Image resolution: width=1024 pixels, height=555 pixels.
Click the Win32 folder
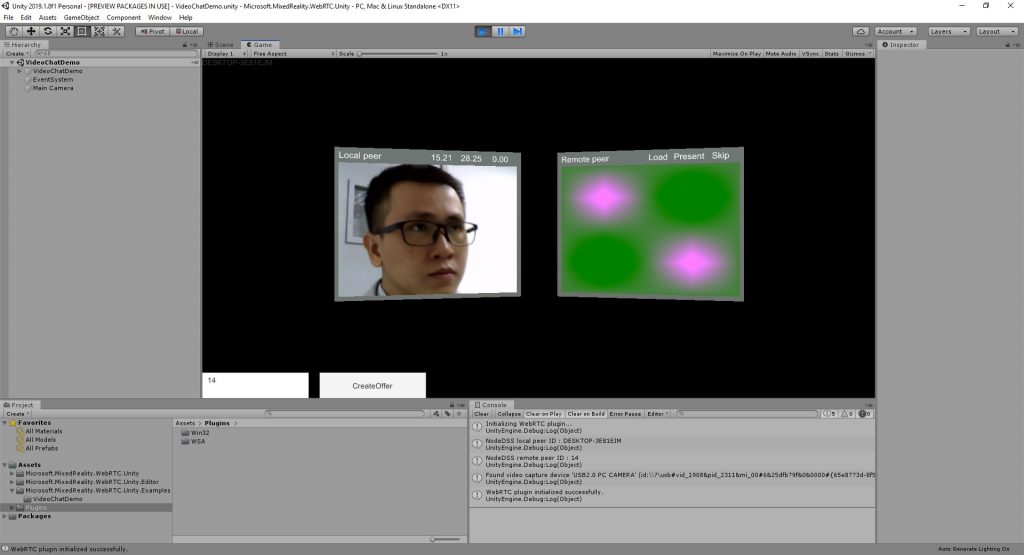point(195,433)
